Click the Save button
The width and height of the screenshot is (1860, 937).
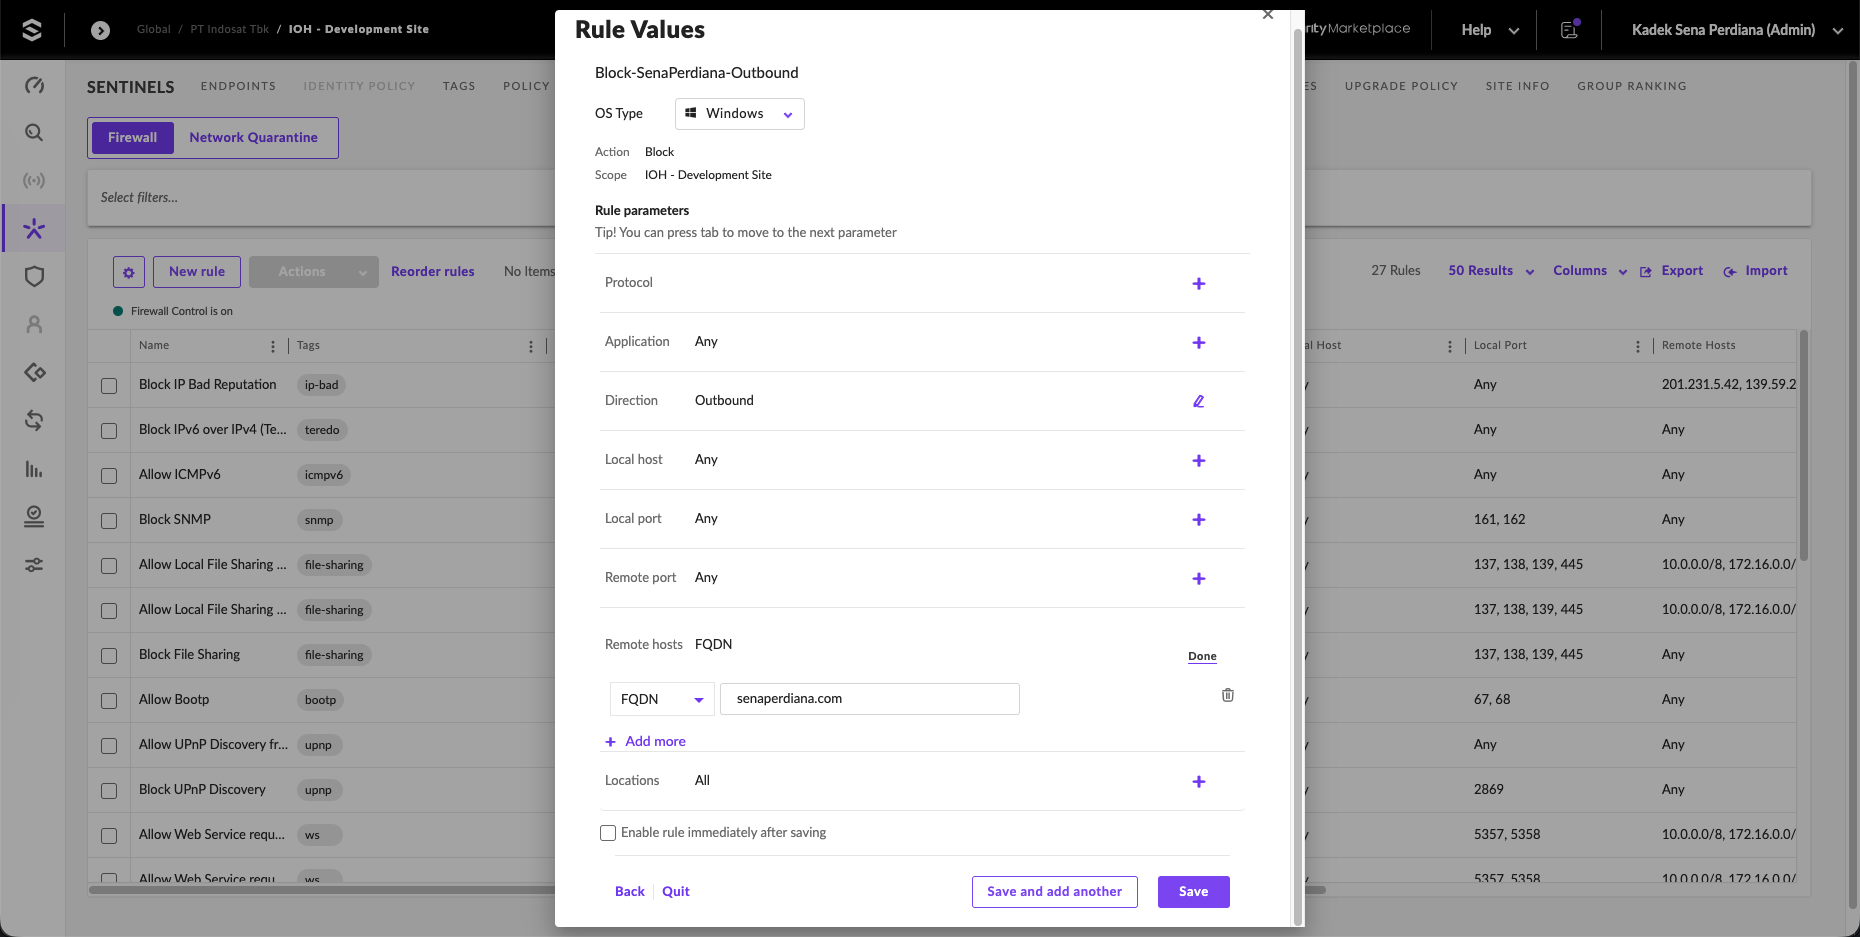[1193, 892]
